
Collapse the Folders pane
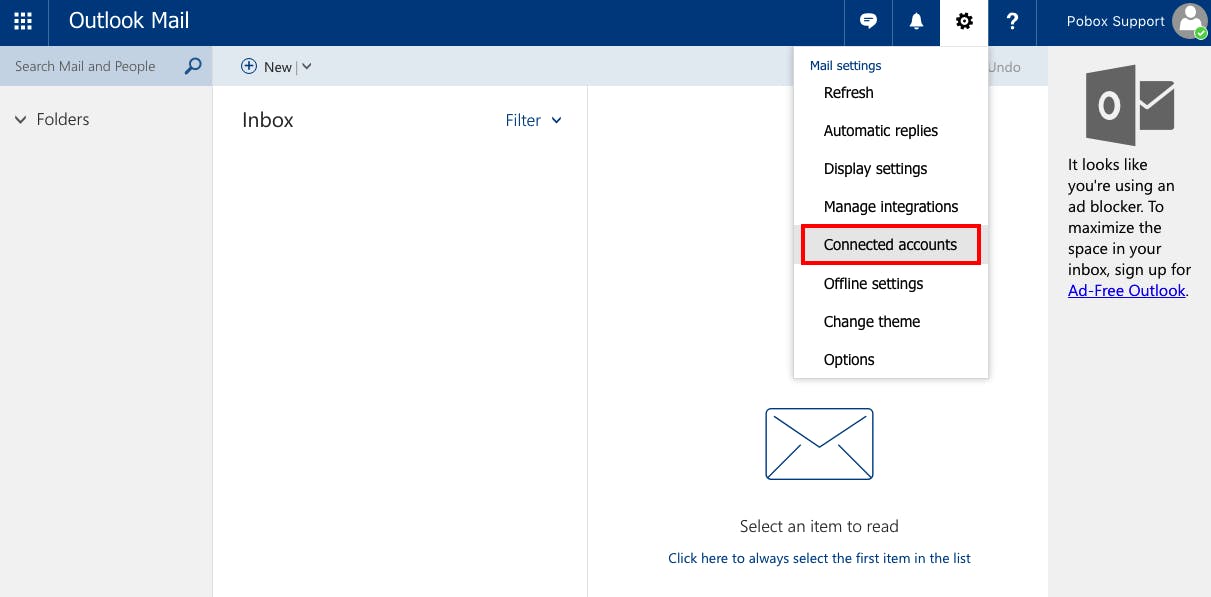21,119
